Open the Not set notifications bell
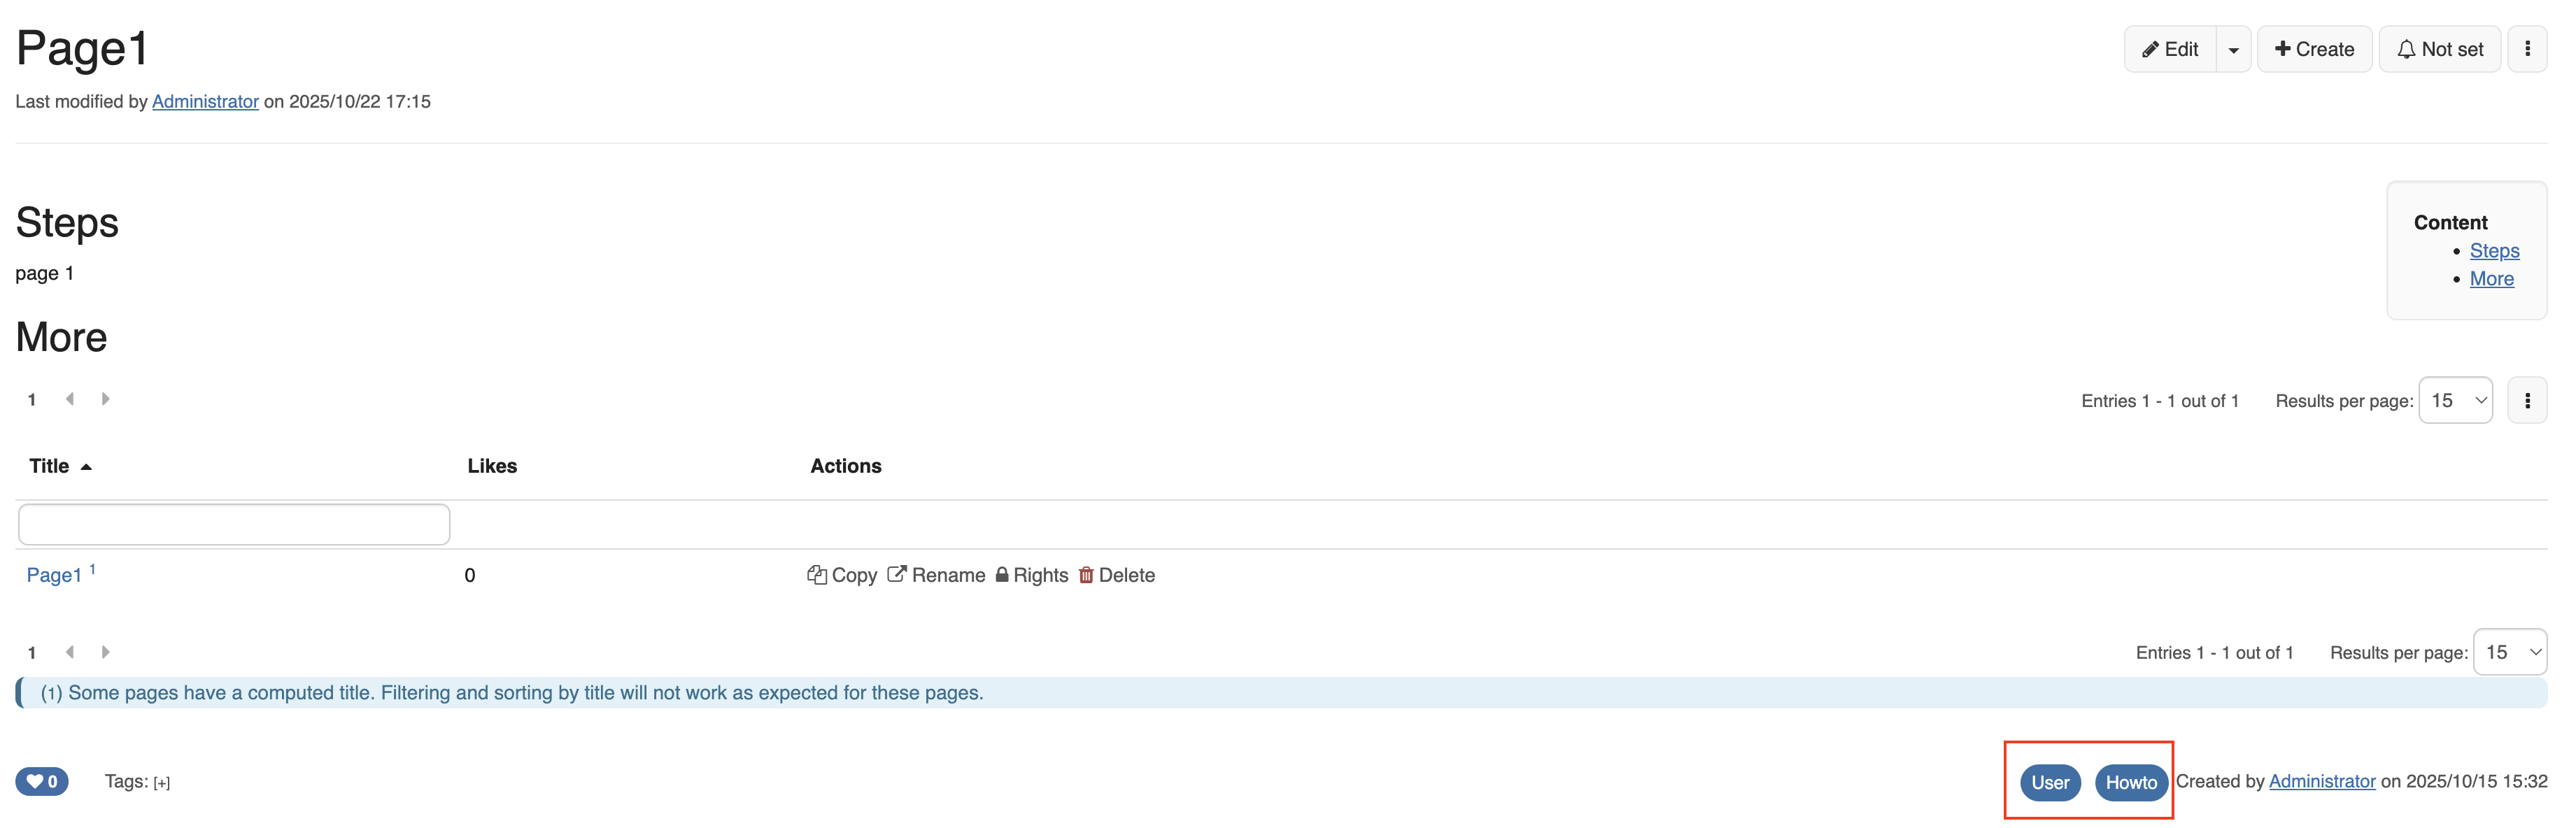The height and width of the screenshot is (828, 2576). (x=2439, y=49)
